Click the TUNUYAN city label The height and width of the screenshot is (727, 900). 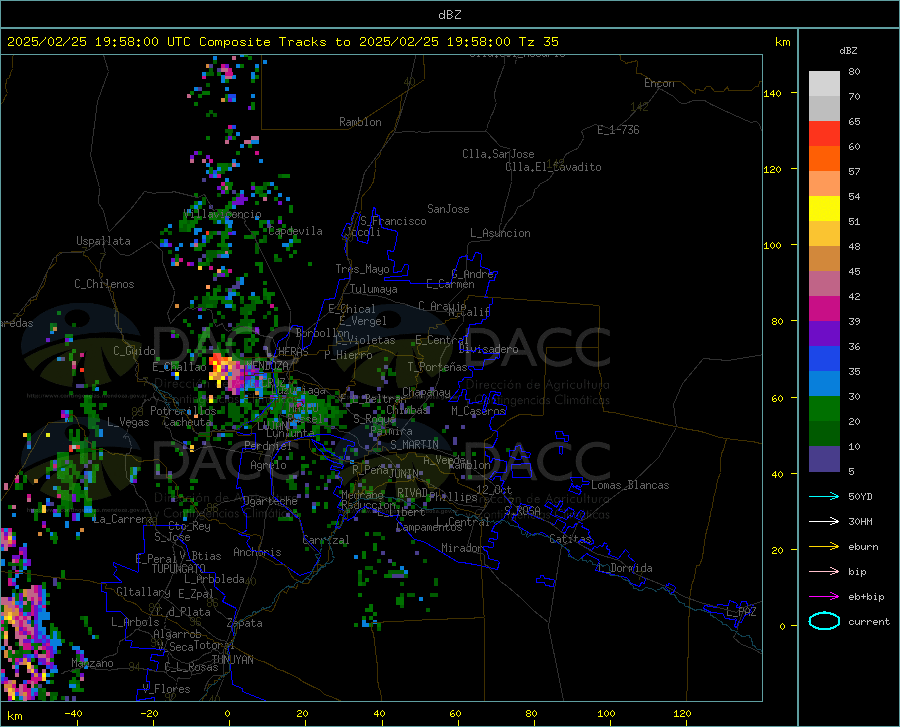point(232,660)
